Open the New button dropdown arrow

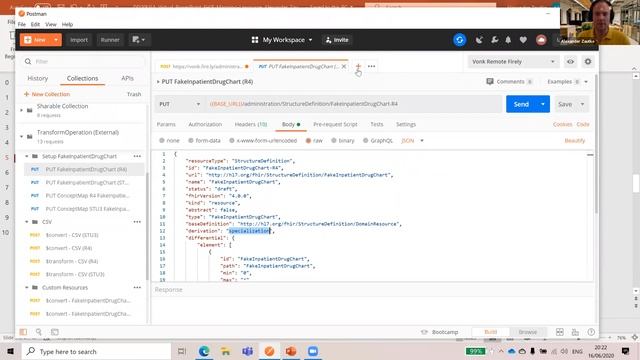pos(56,40)
